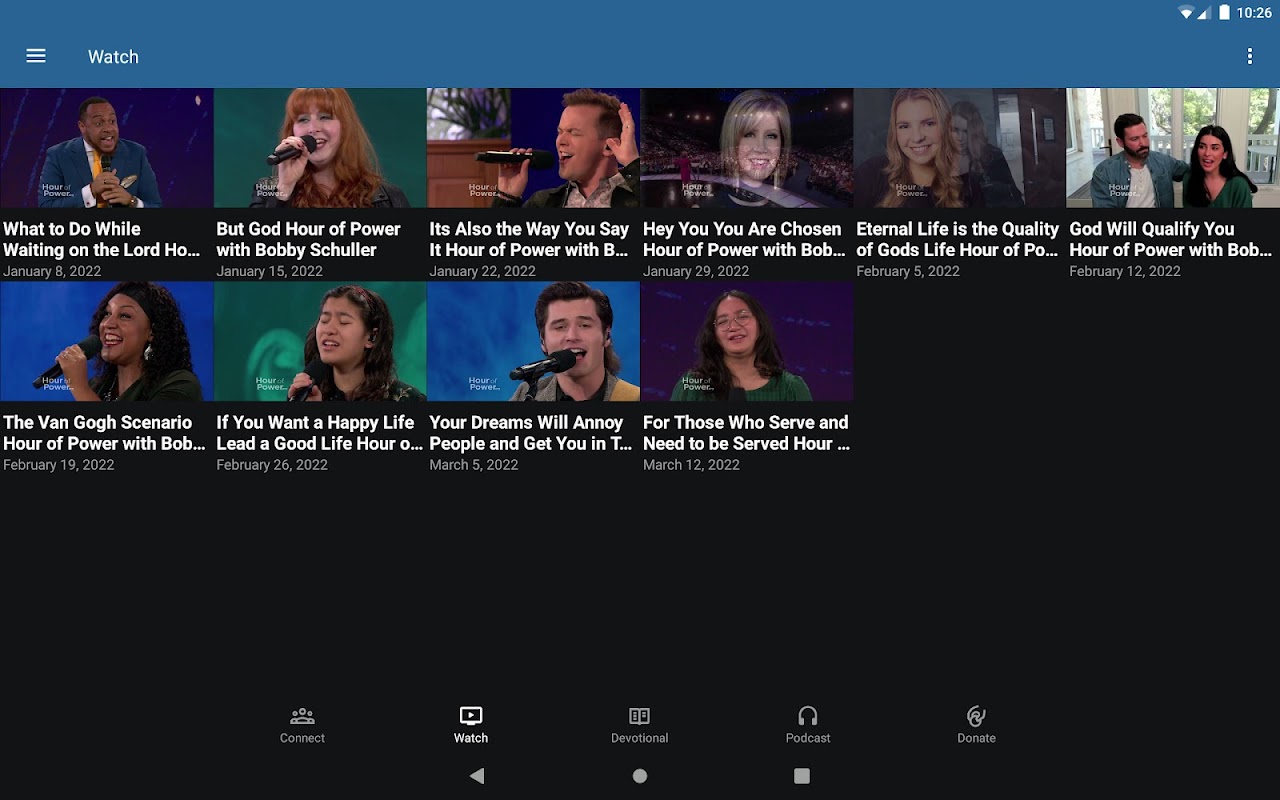
Task: Select 'For Those Who Serve' title
Action: 746,433
